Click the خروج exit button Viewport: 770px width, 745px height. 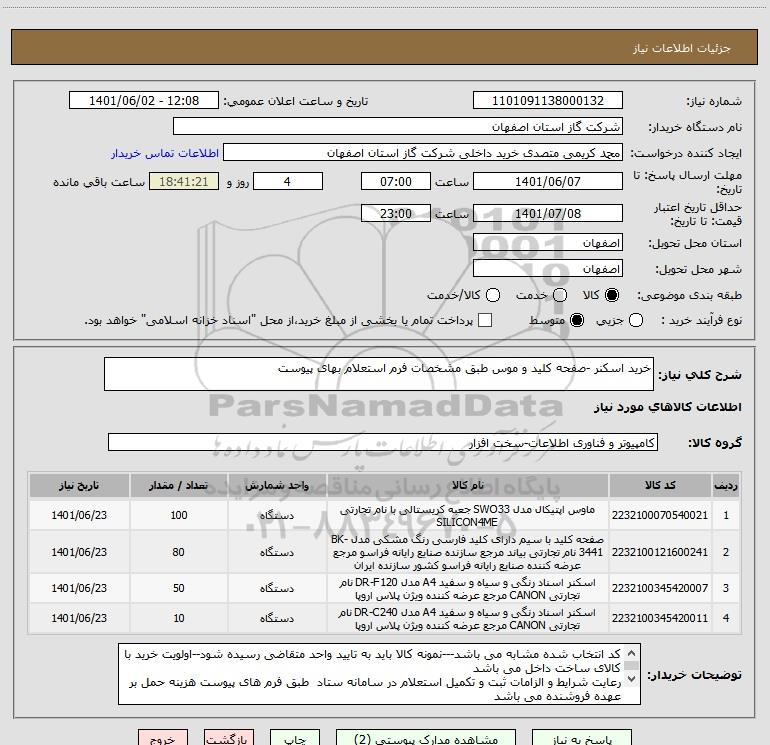click(163, 739)
